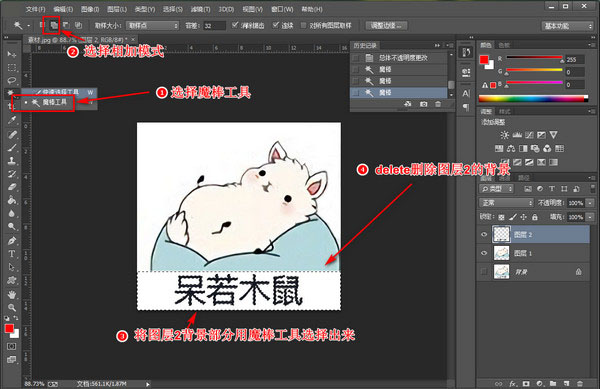This screenshot has height=389, width=600.
Task: Open the 窗口(W) menu
Action: (x=282, y=9)
